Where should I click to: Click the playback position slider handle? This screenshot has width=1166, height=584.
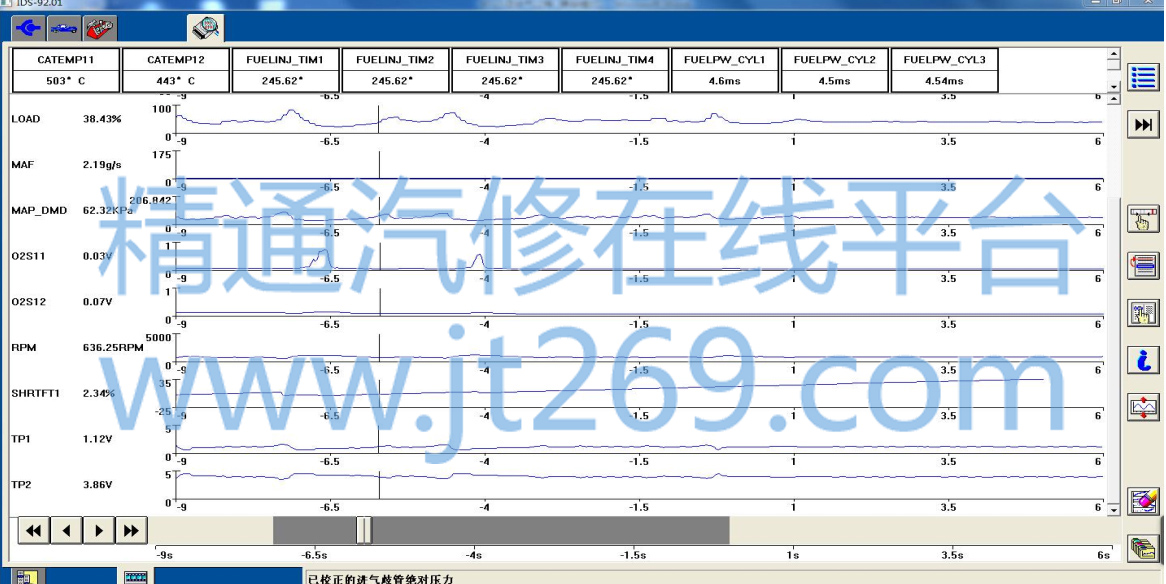point(364,530)
